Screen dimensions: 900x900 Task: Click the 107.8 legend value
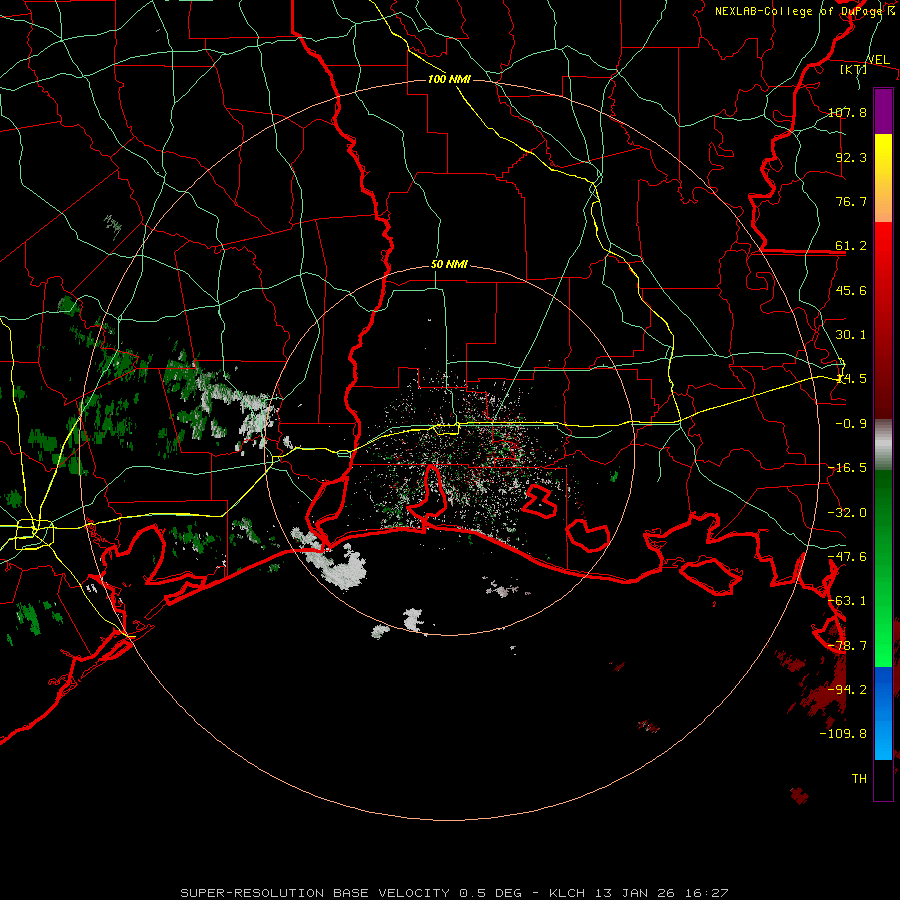coord(847,112)
